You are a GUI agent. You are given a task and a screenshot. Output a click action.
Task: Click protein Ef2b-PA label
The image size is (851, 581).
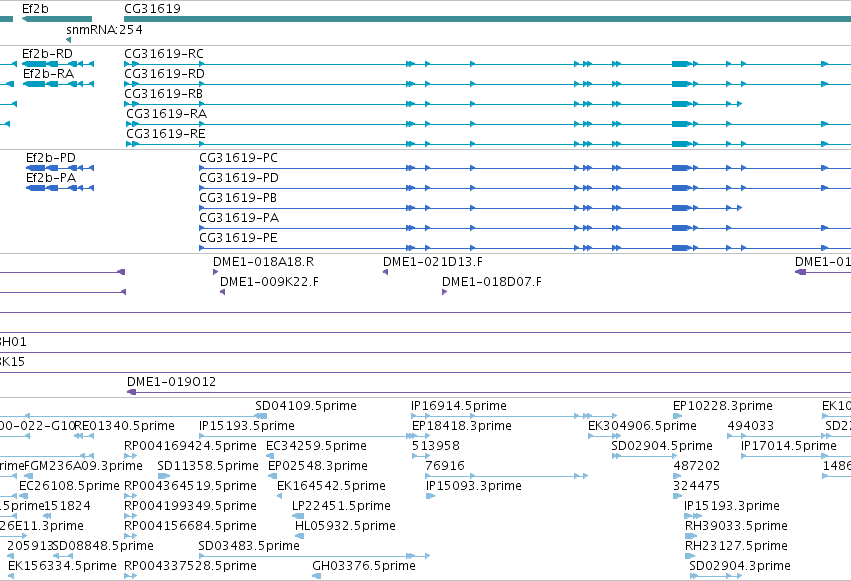click(x=51, y=178)
